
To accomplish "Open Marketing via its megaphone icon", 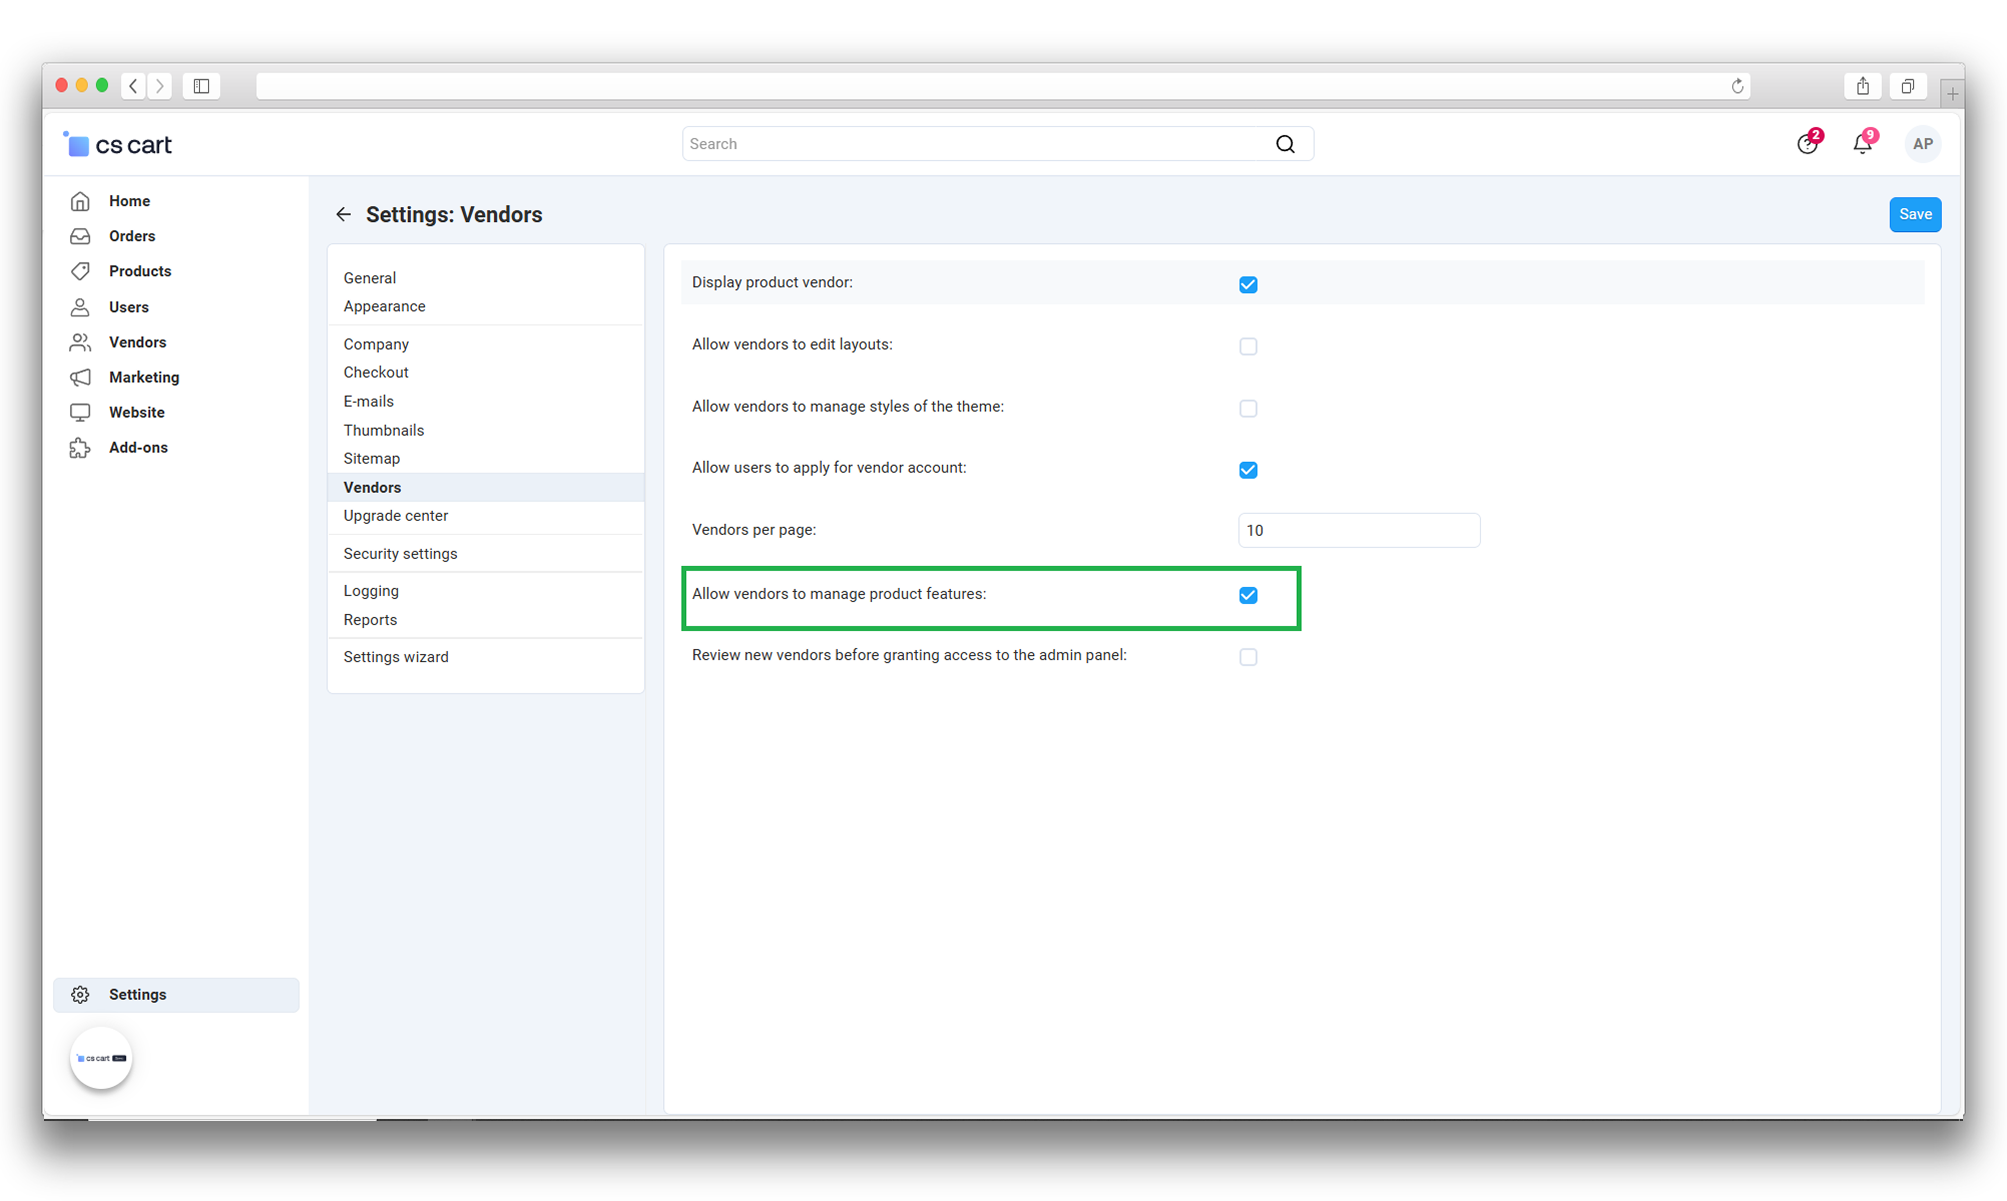I will tap(80, 377).
